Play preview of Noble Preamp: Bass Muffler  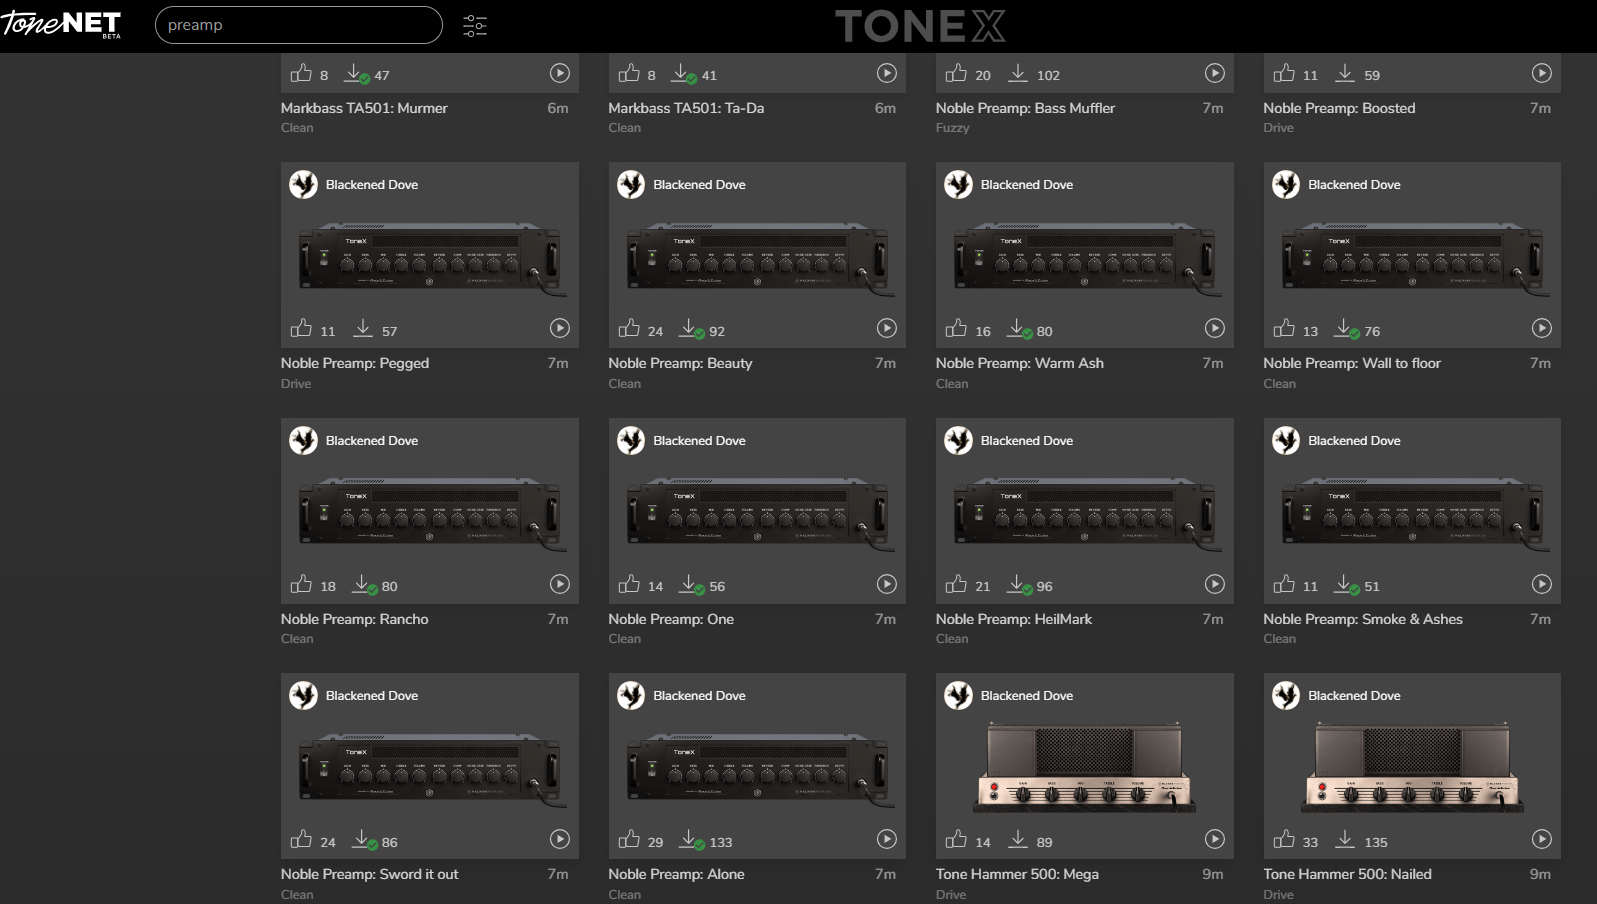[x=1215, y=73]
